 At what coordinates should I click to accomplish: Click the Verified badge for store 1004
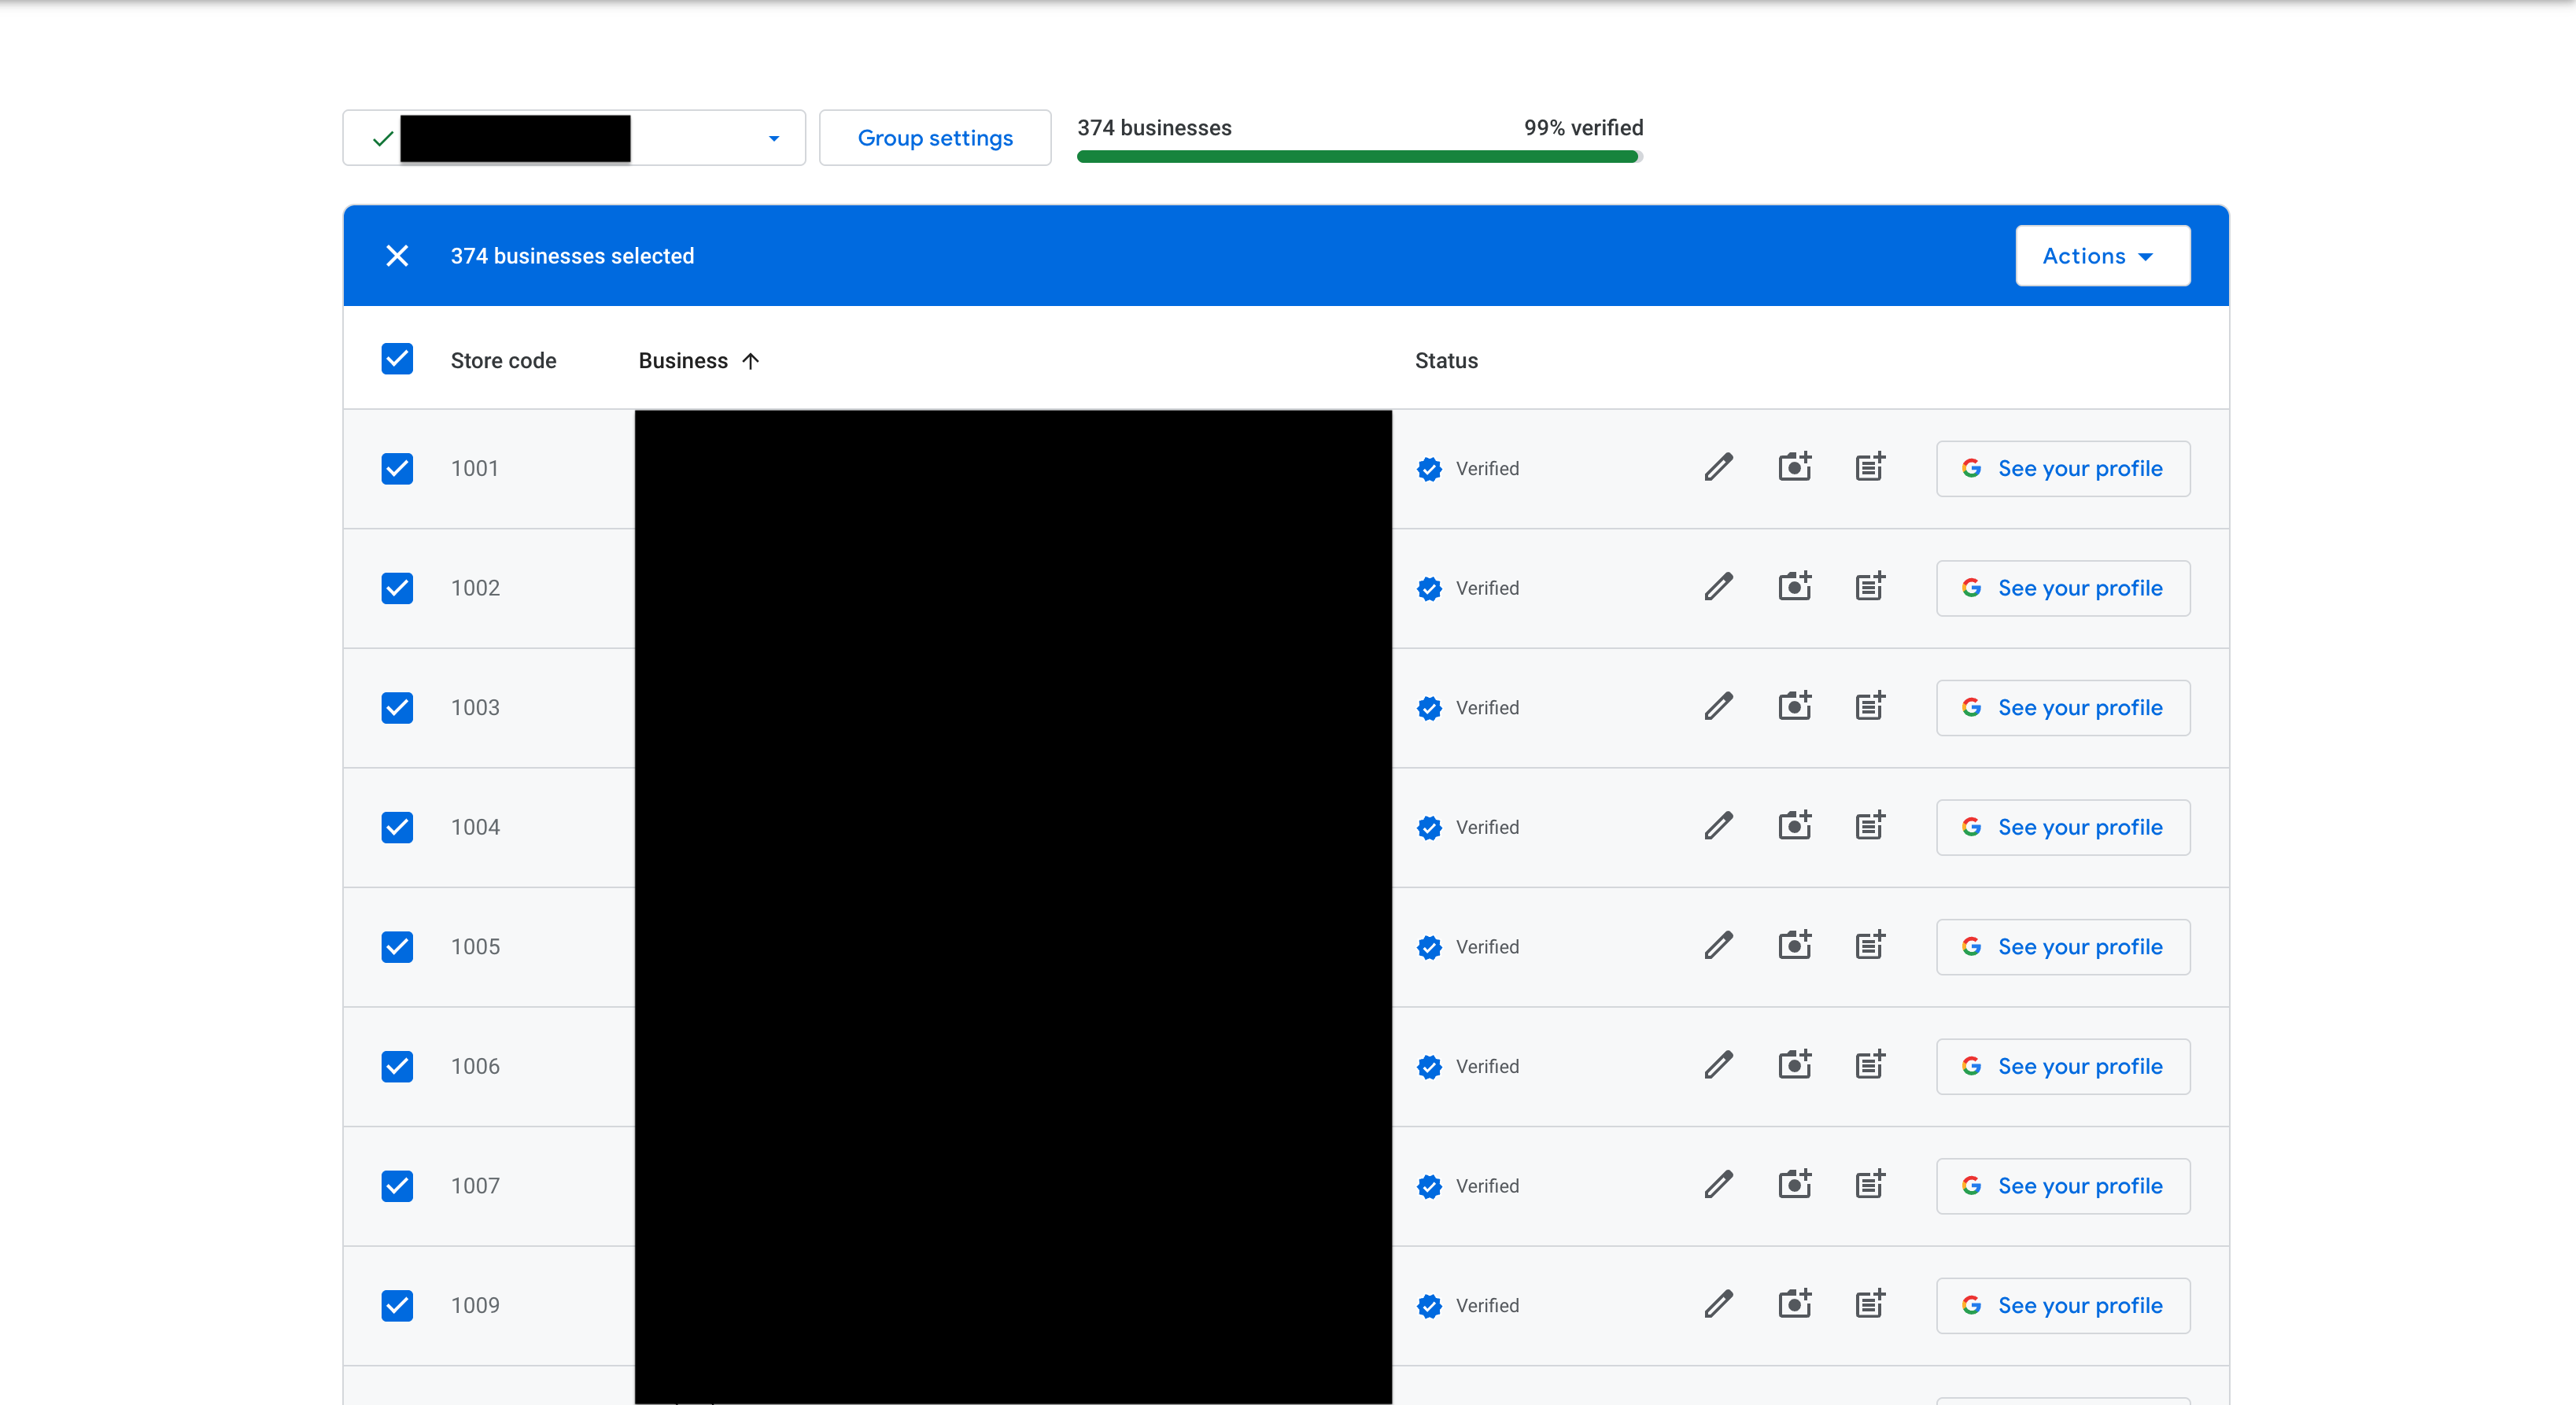[1429, 827]
